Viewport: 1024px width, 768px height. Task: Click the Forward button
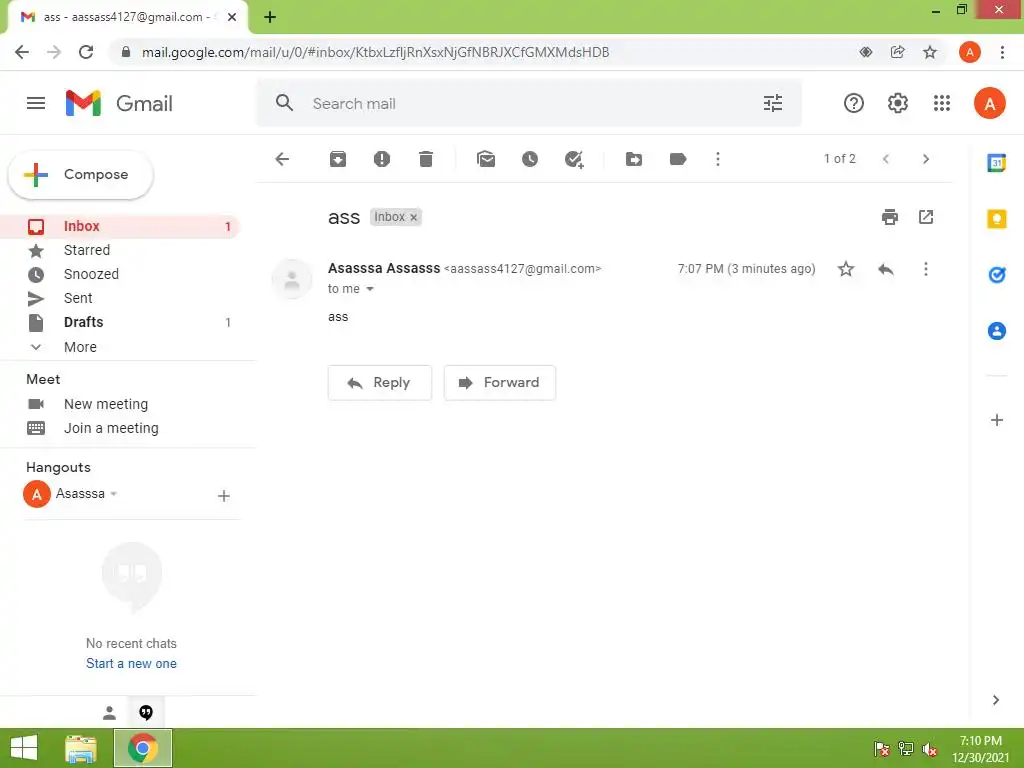point(500,383)
